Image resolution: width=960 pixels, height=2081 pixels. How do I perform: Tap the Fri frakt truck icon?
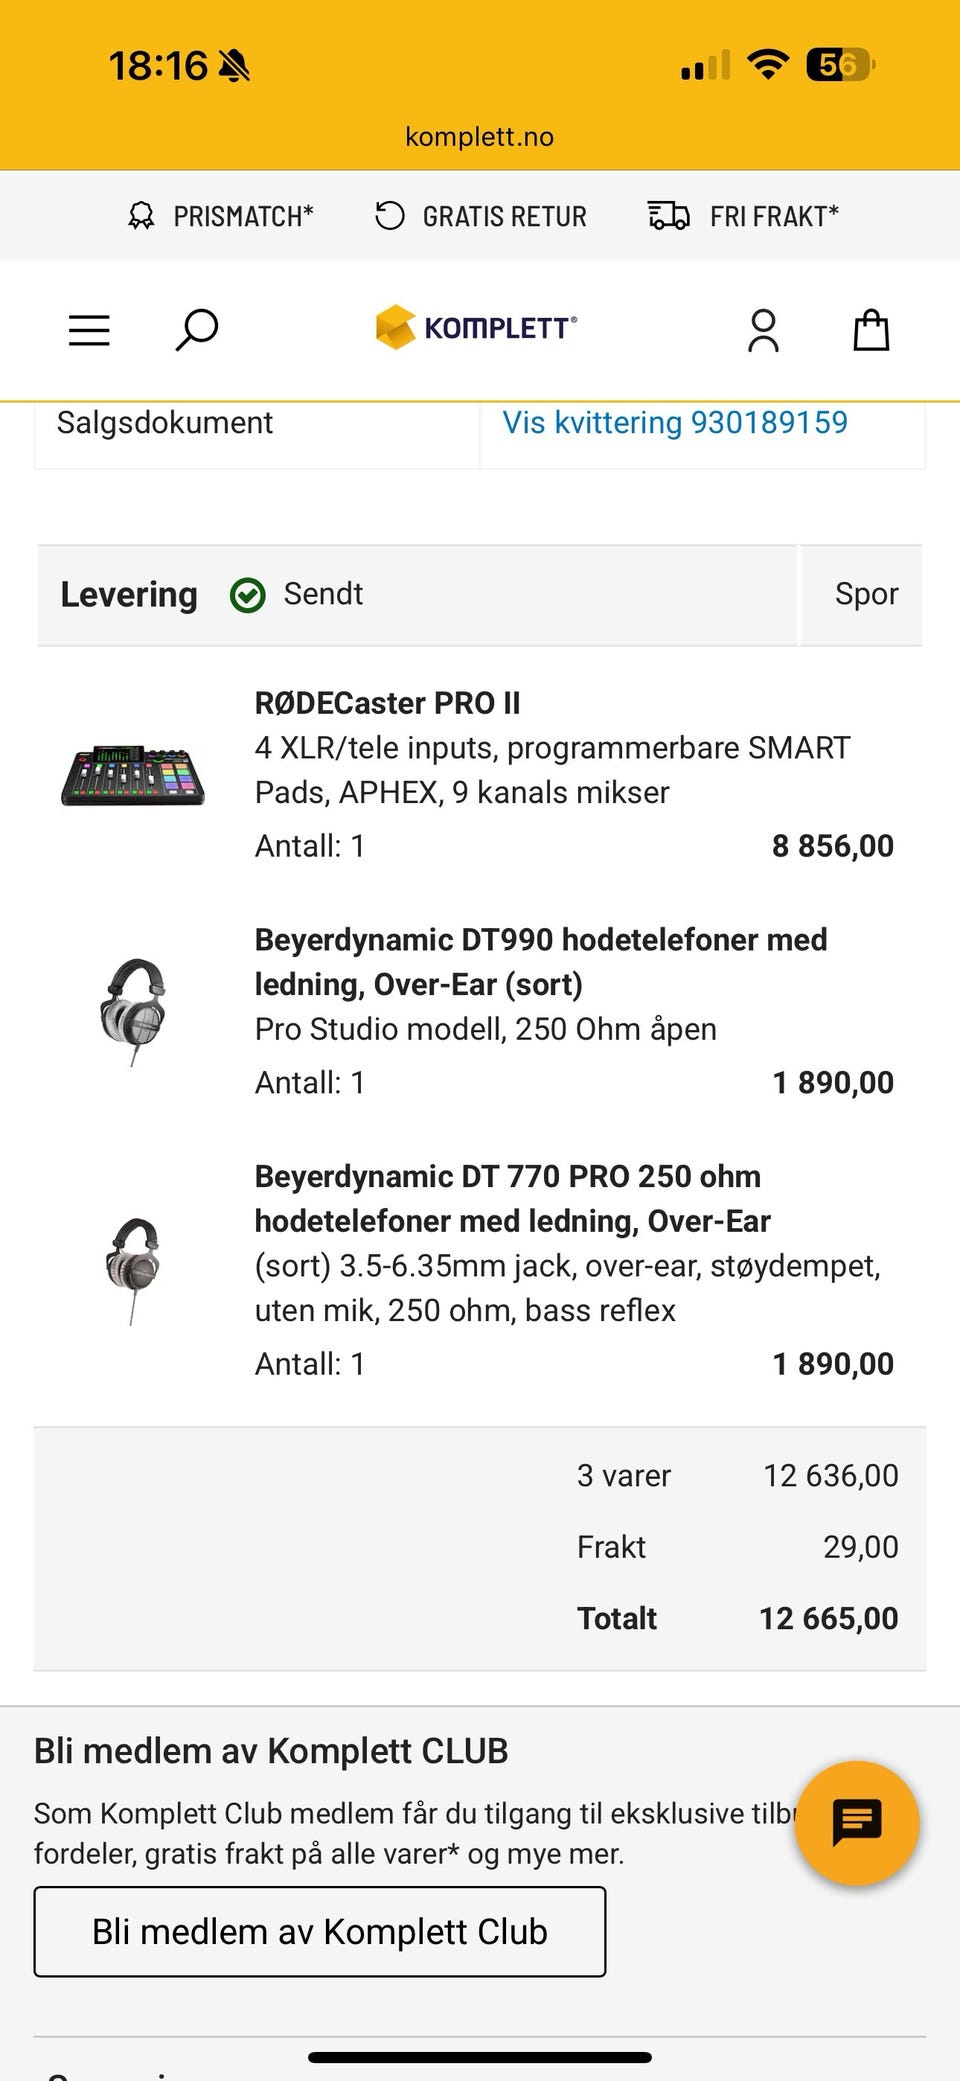click(x=668, y=216)
